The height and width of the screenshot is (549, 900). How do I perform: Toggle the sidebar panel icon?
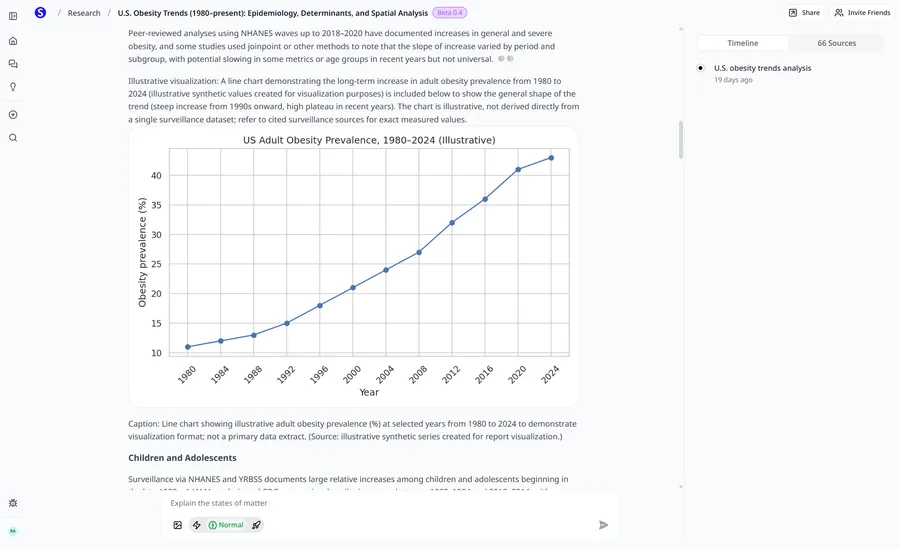13,16
